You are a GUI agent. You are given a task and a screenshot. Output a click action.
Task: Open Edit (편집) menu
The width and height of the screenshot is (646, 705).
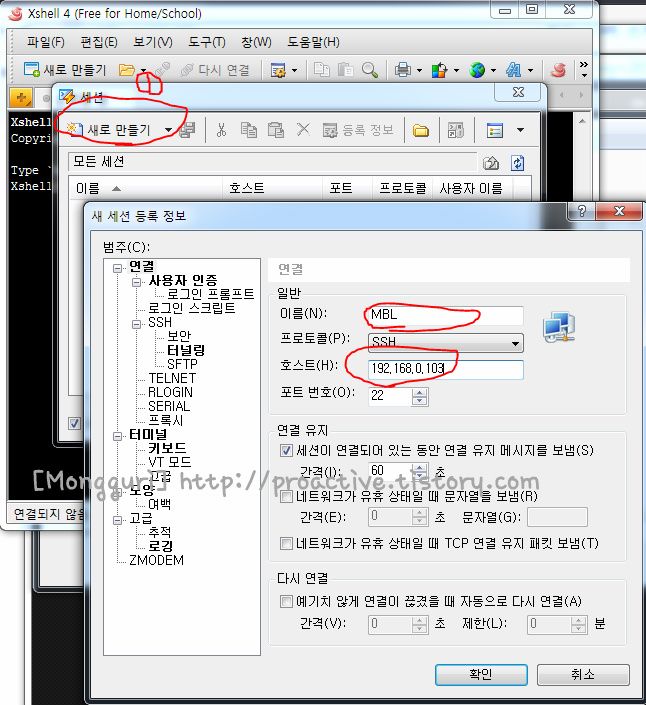pyautogui.click(x=98, y=42)
